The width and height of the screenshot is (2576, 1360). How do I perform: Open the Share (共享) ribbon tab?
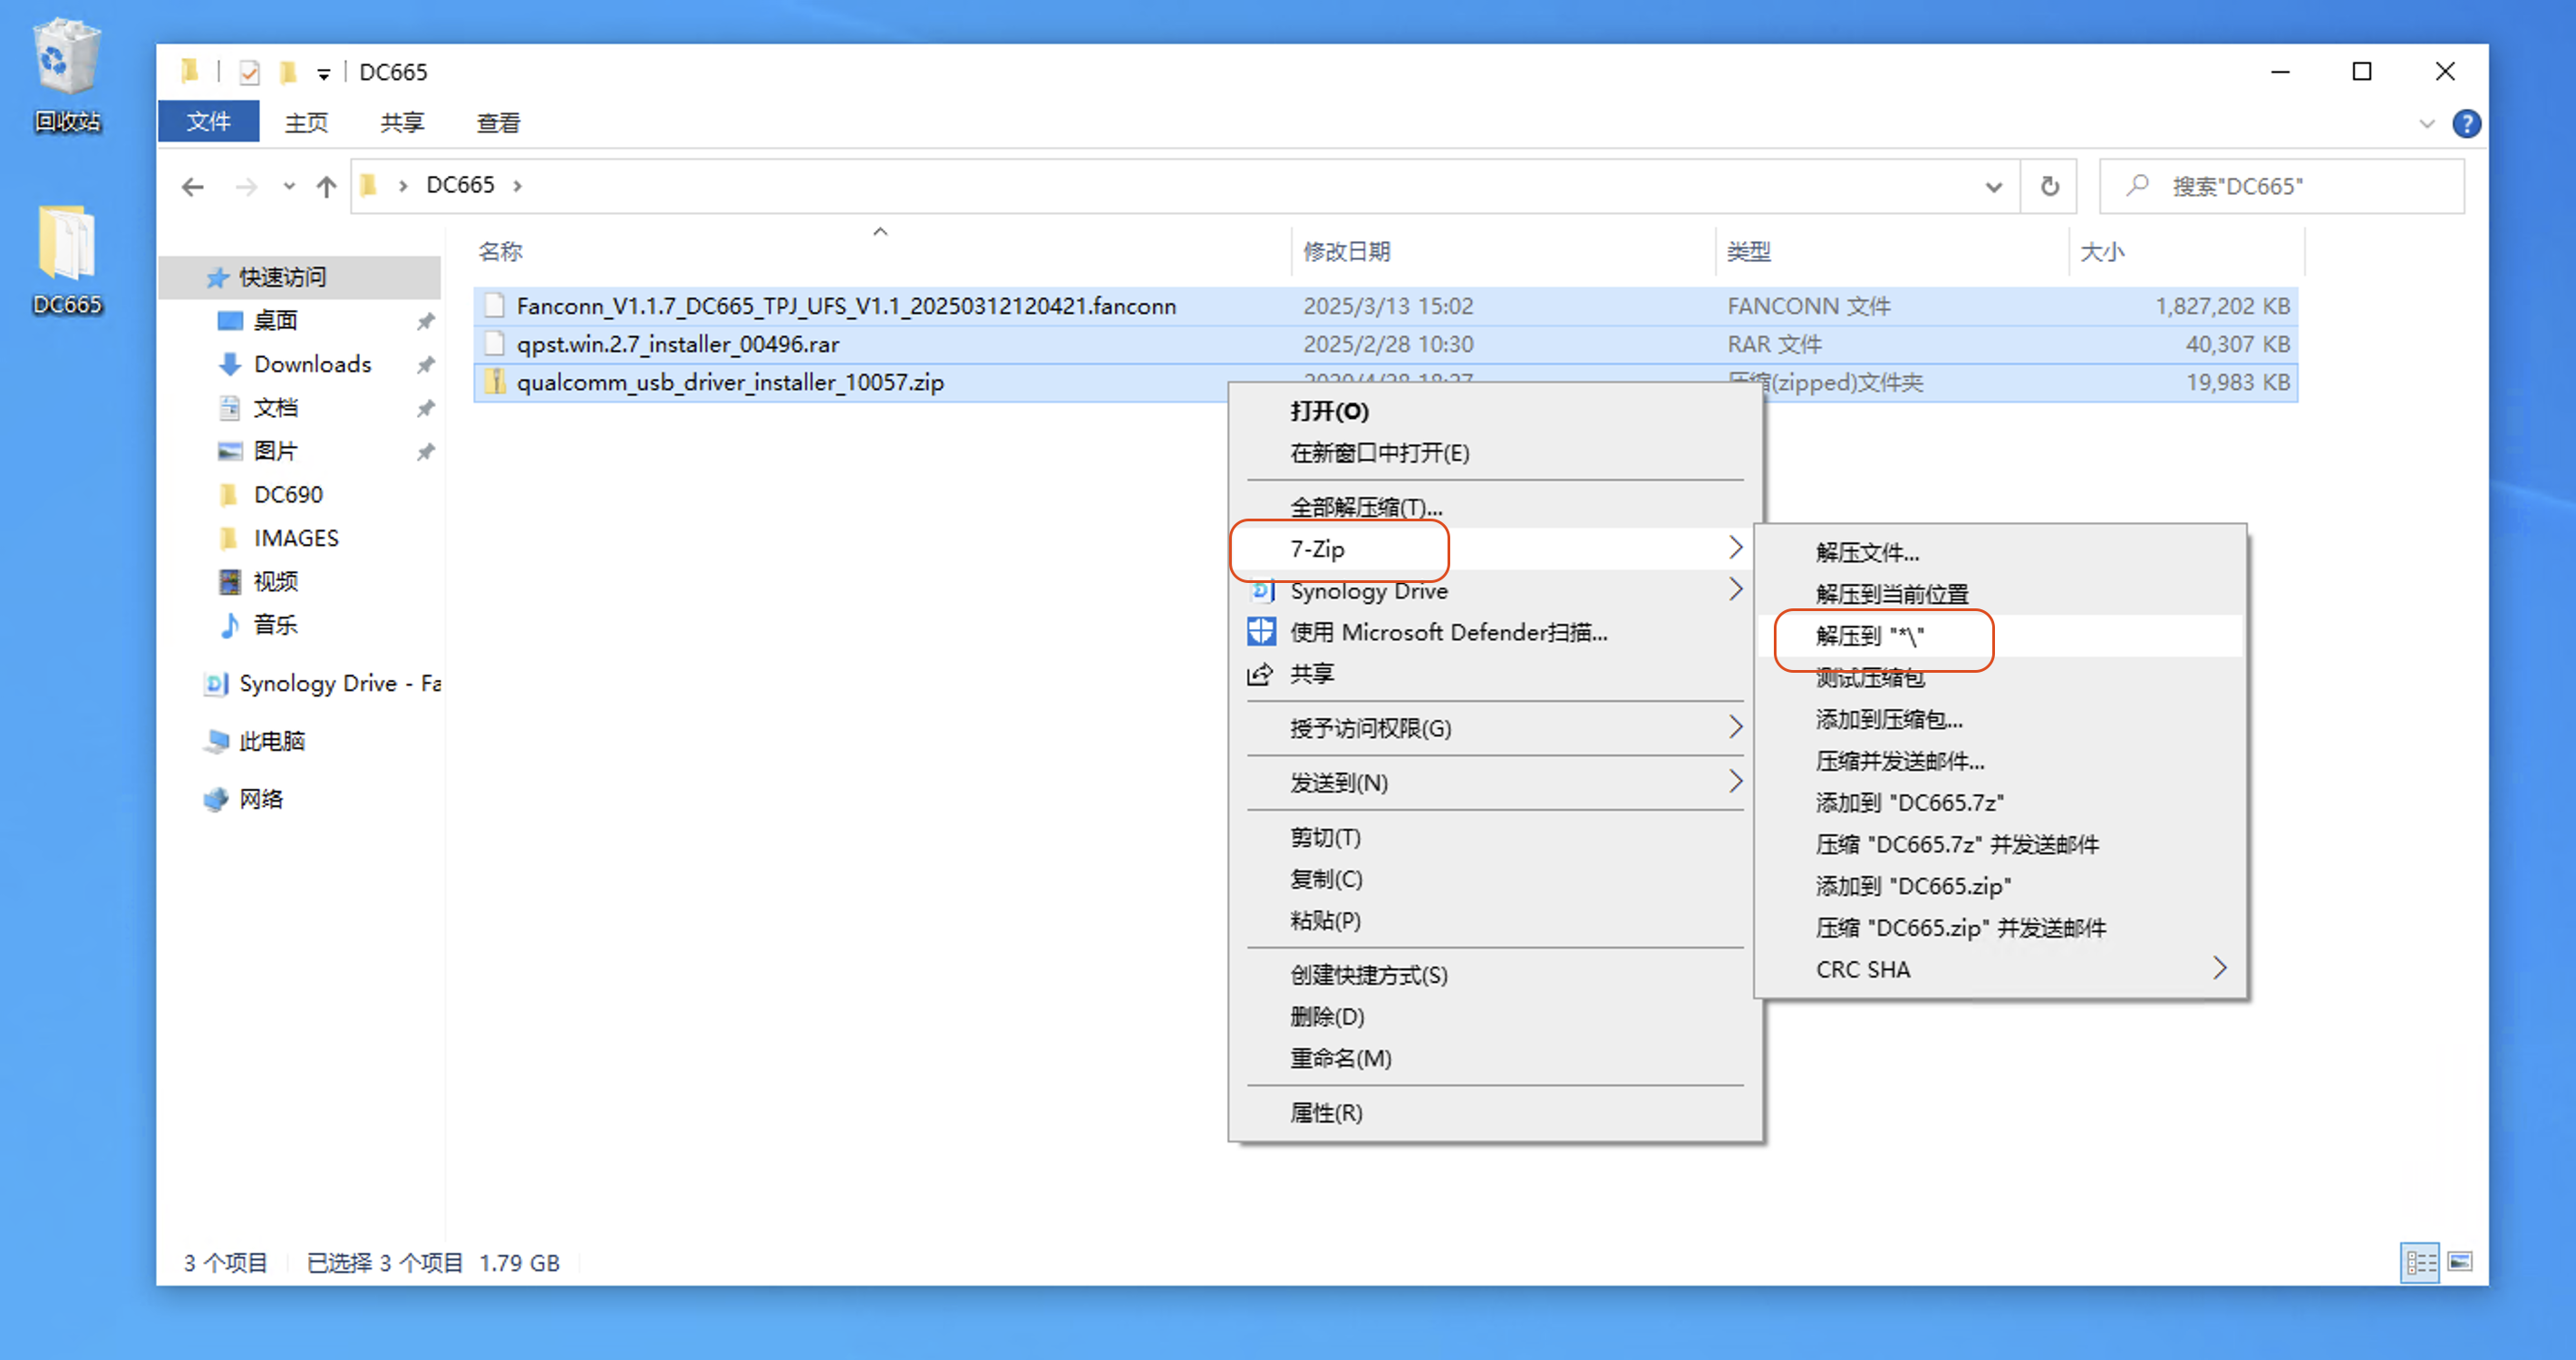(402, 122)
